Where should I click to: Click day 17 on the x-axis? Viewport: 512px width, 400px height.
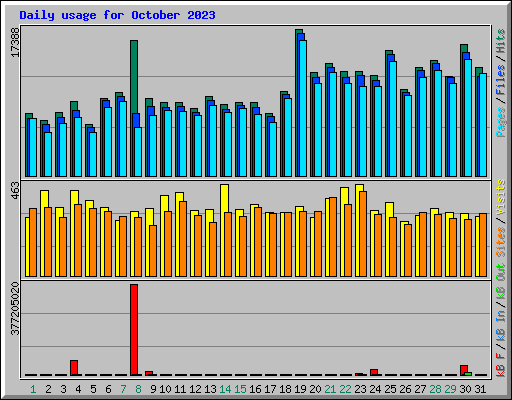click(270, 389)
